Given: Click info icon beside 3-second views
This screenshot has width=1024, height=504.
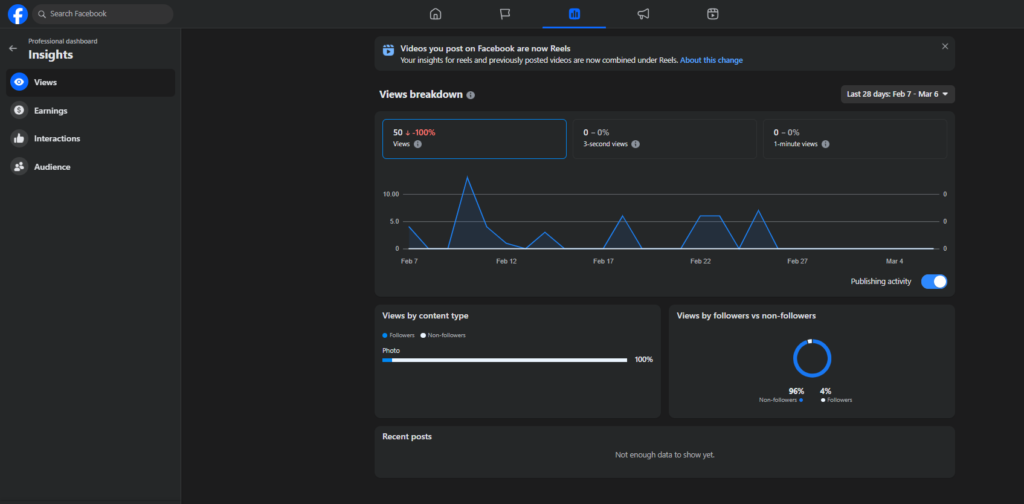Looking at the screenshot, I should pyautogui.click(x=635, y=144).
